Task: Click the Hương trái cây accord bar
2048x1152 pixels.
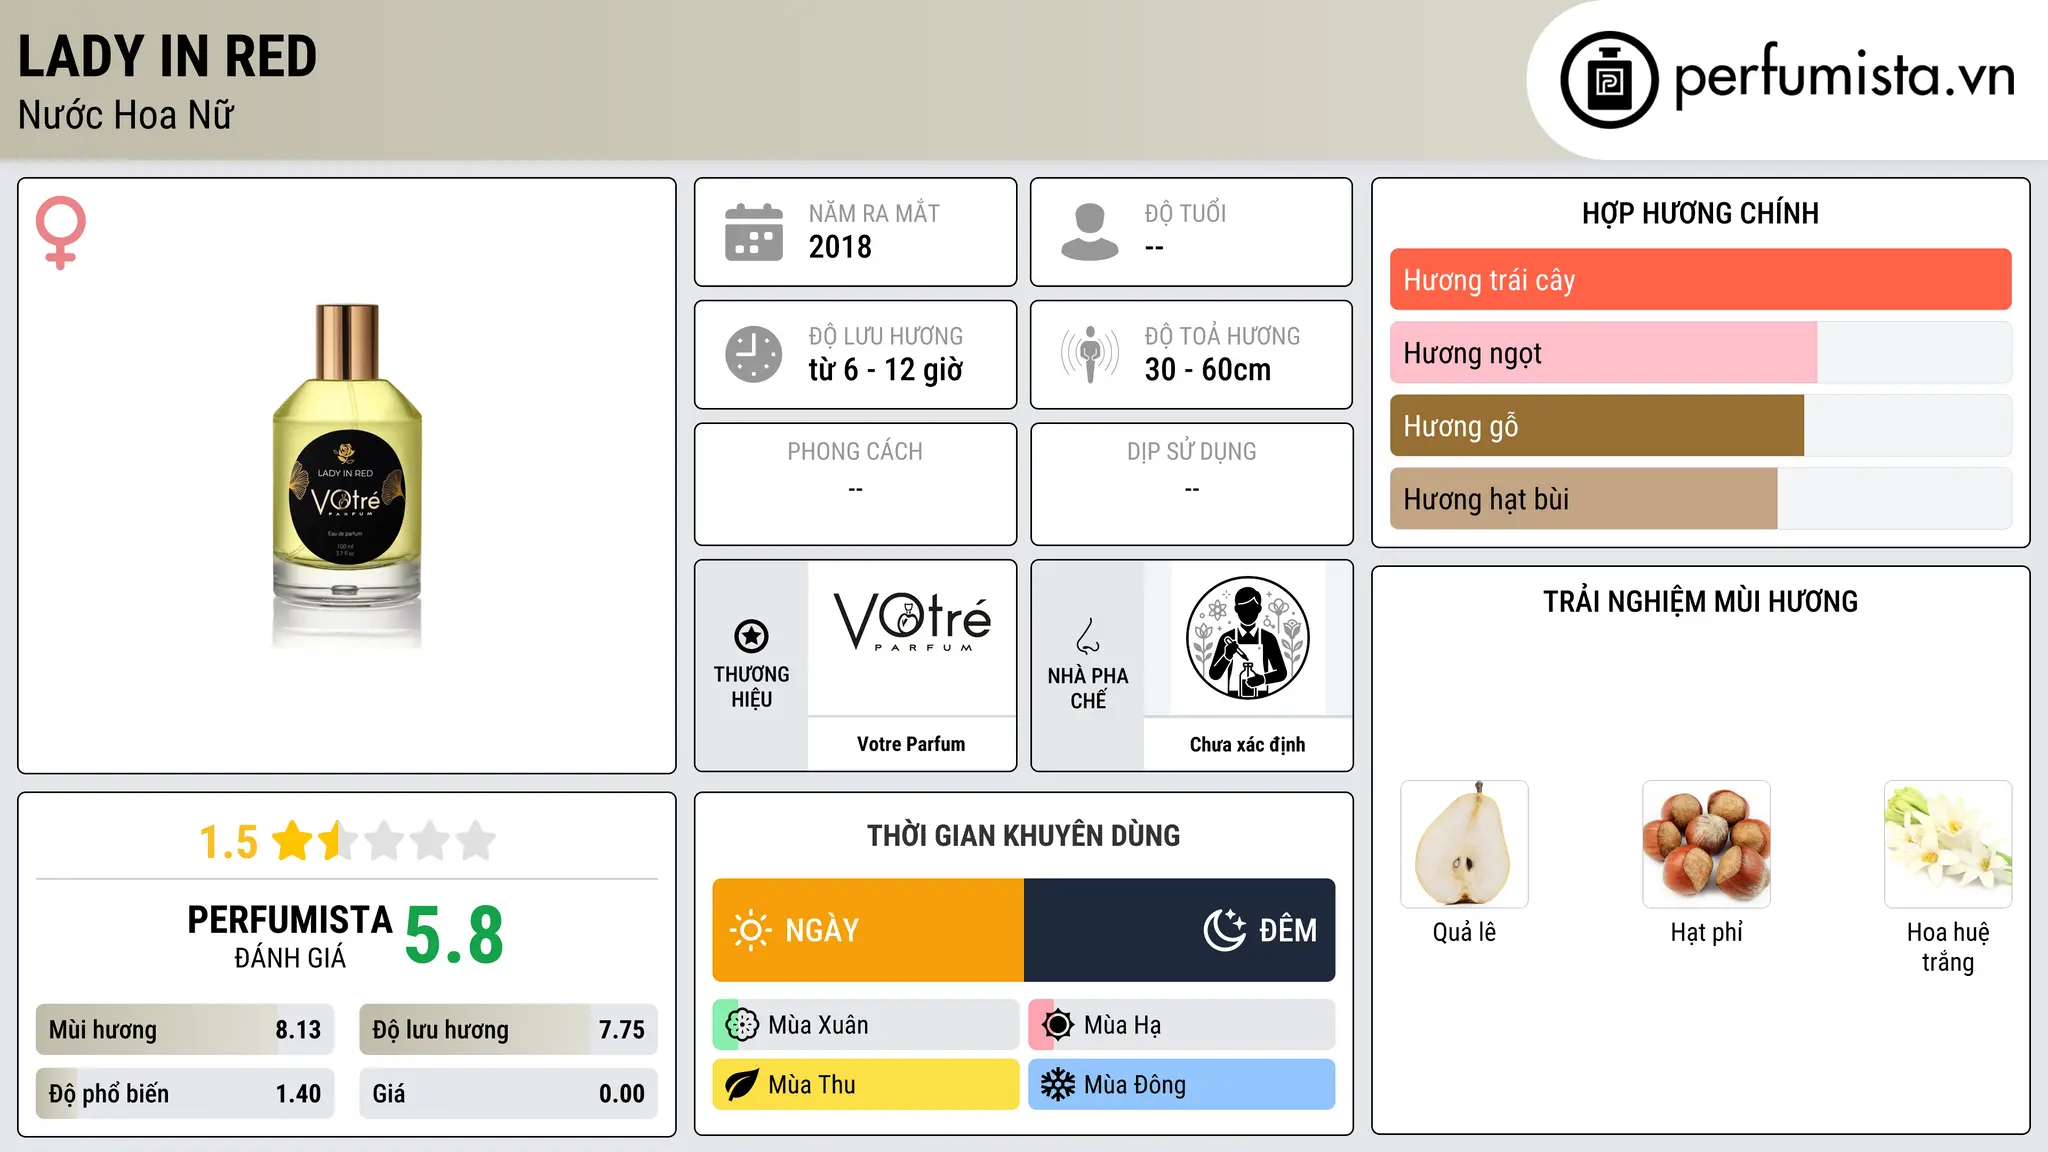Action: [1700, 280]
